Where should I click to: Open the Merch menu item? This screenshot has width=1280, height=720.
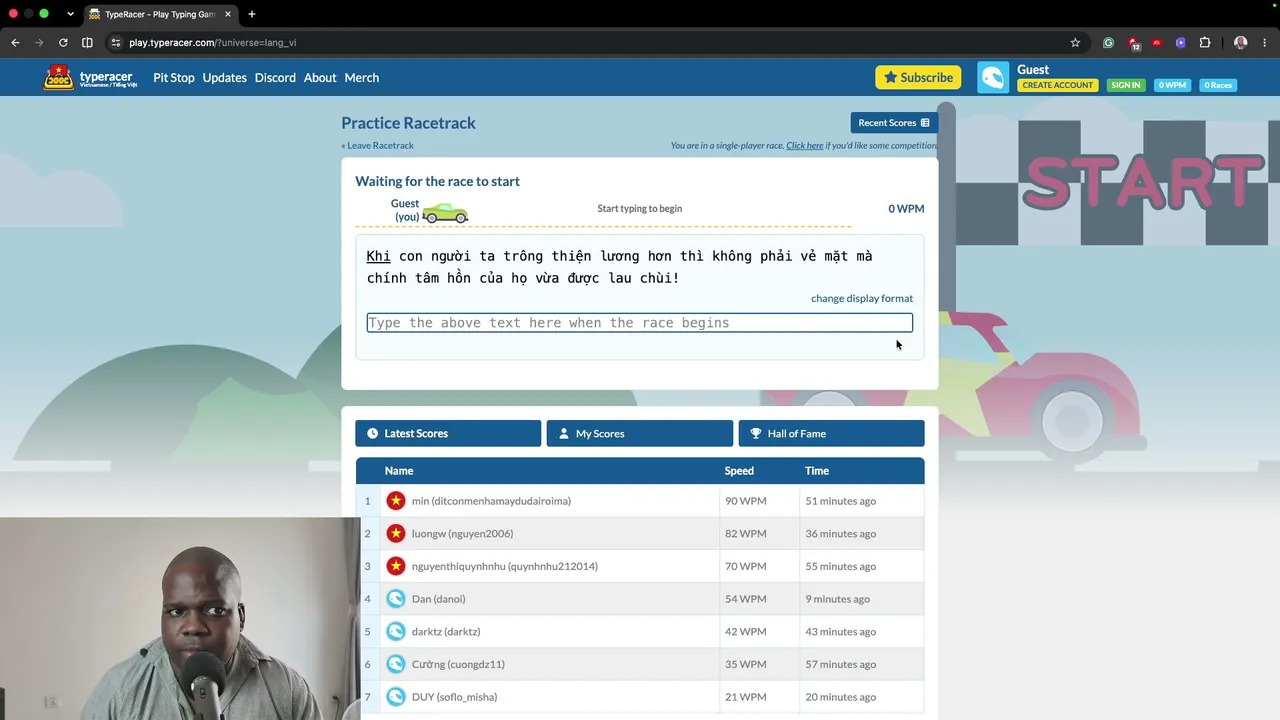point(362,78)
